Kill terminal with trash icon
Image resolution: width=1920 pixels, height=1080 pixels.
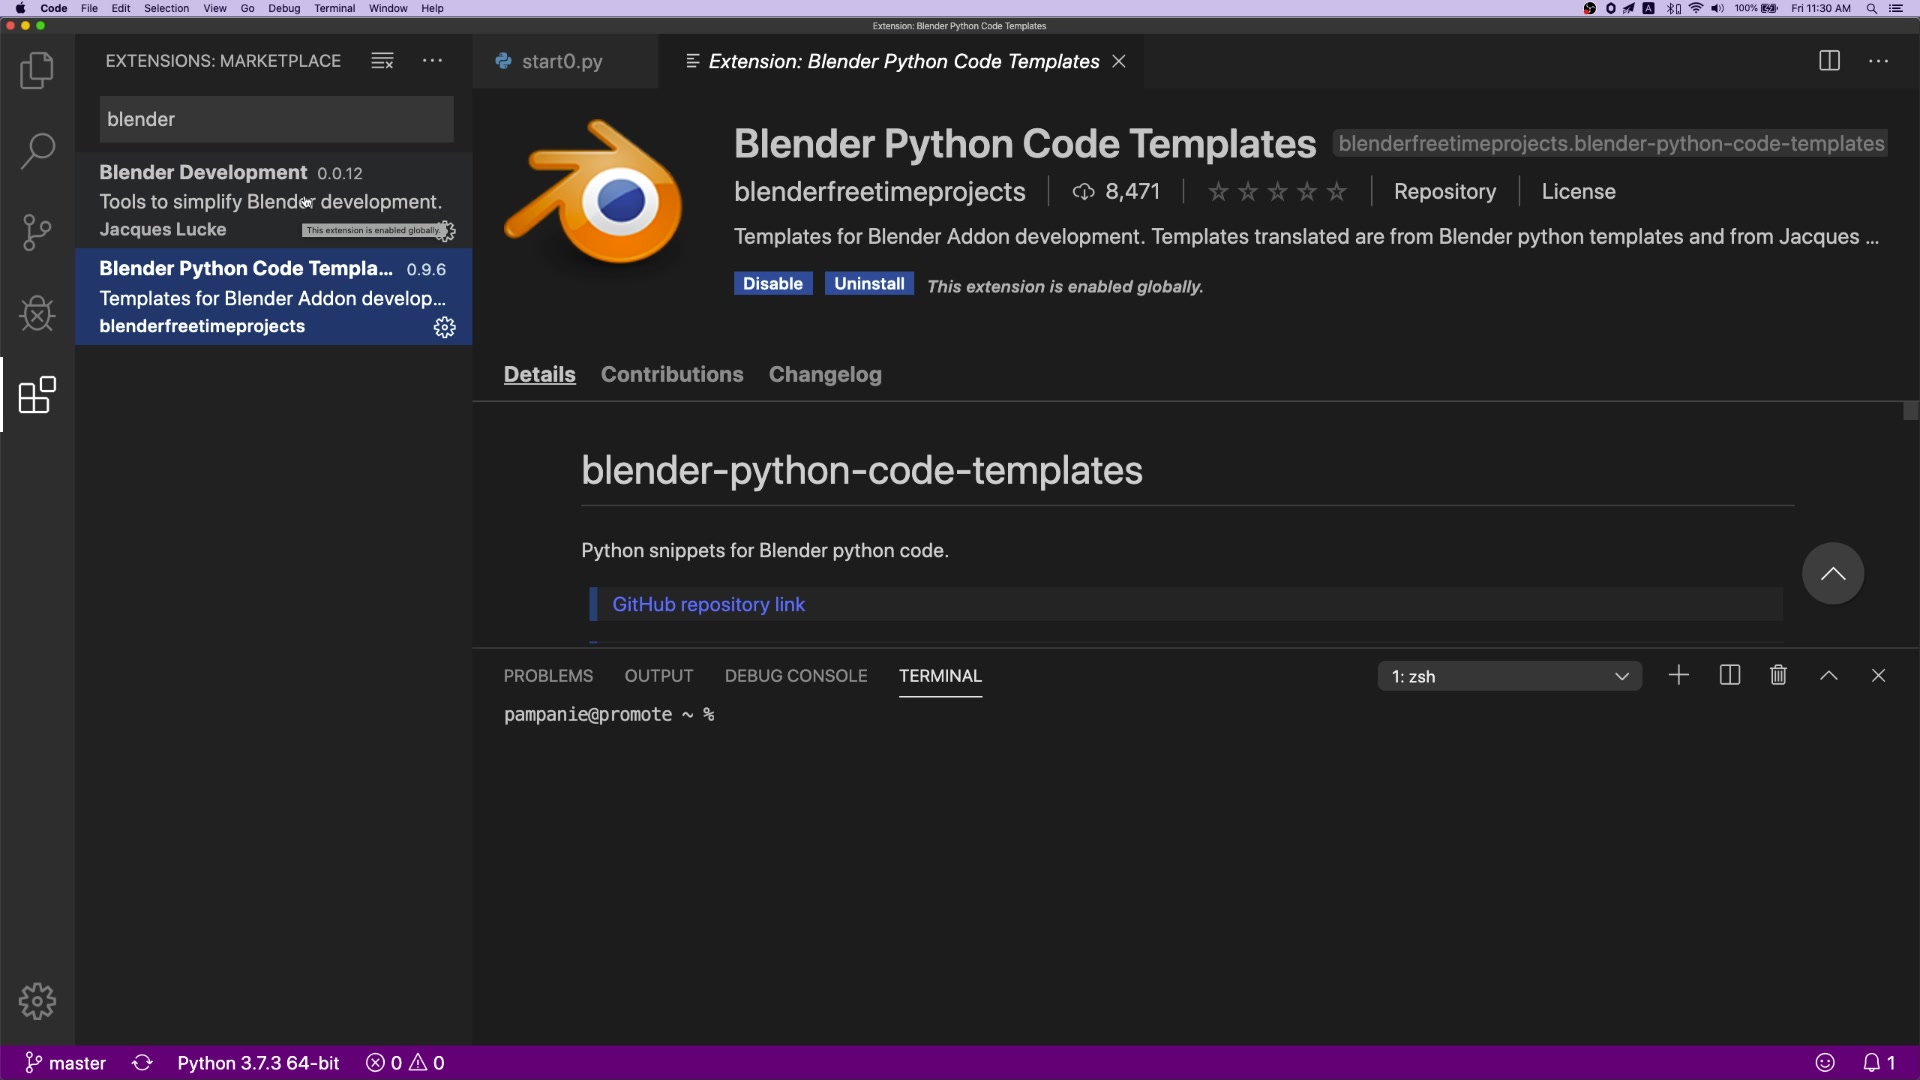coord(1778,676)
